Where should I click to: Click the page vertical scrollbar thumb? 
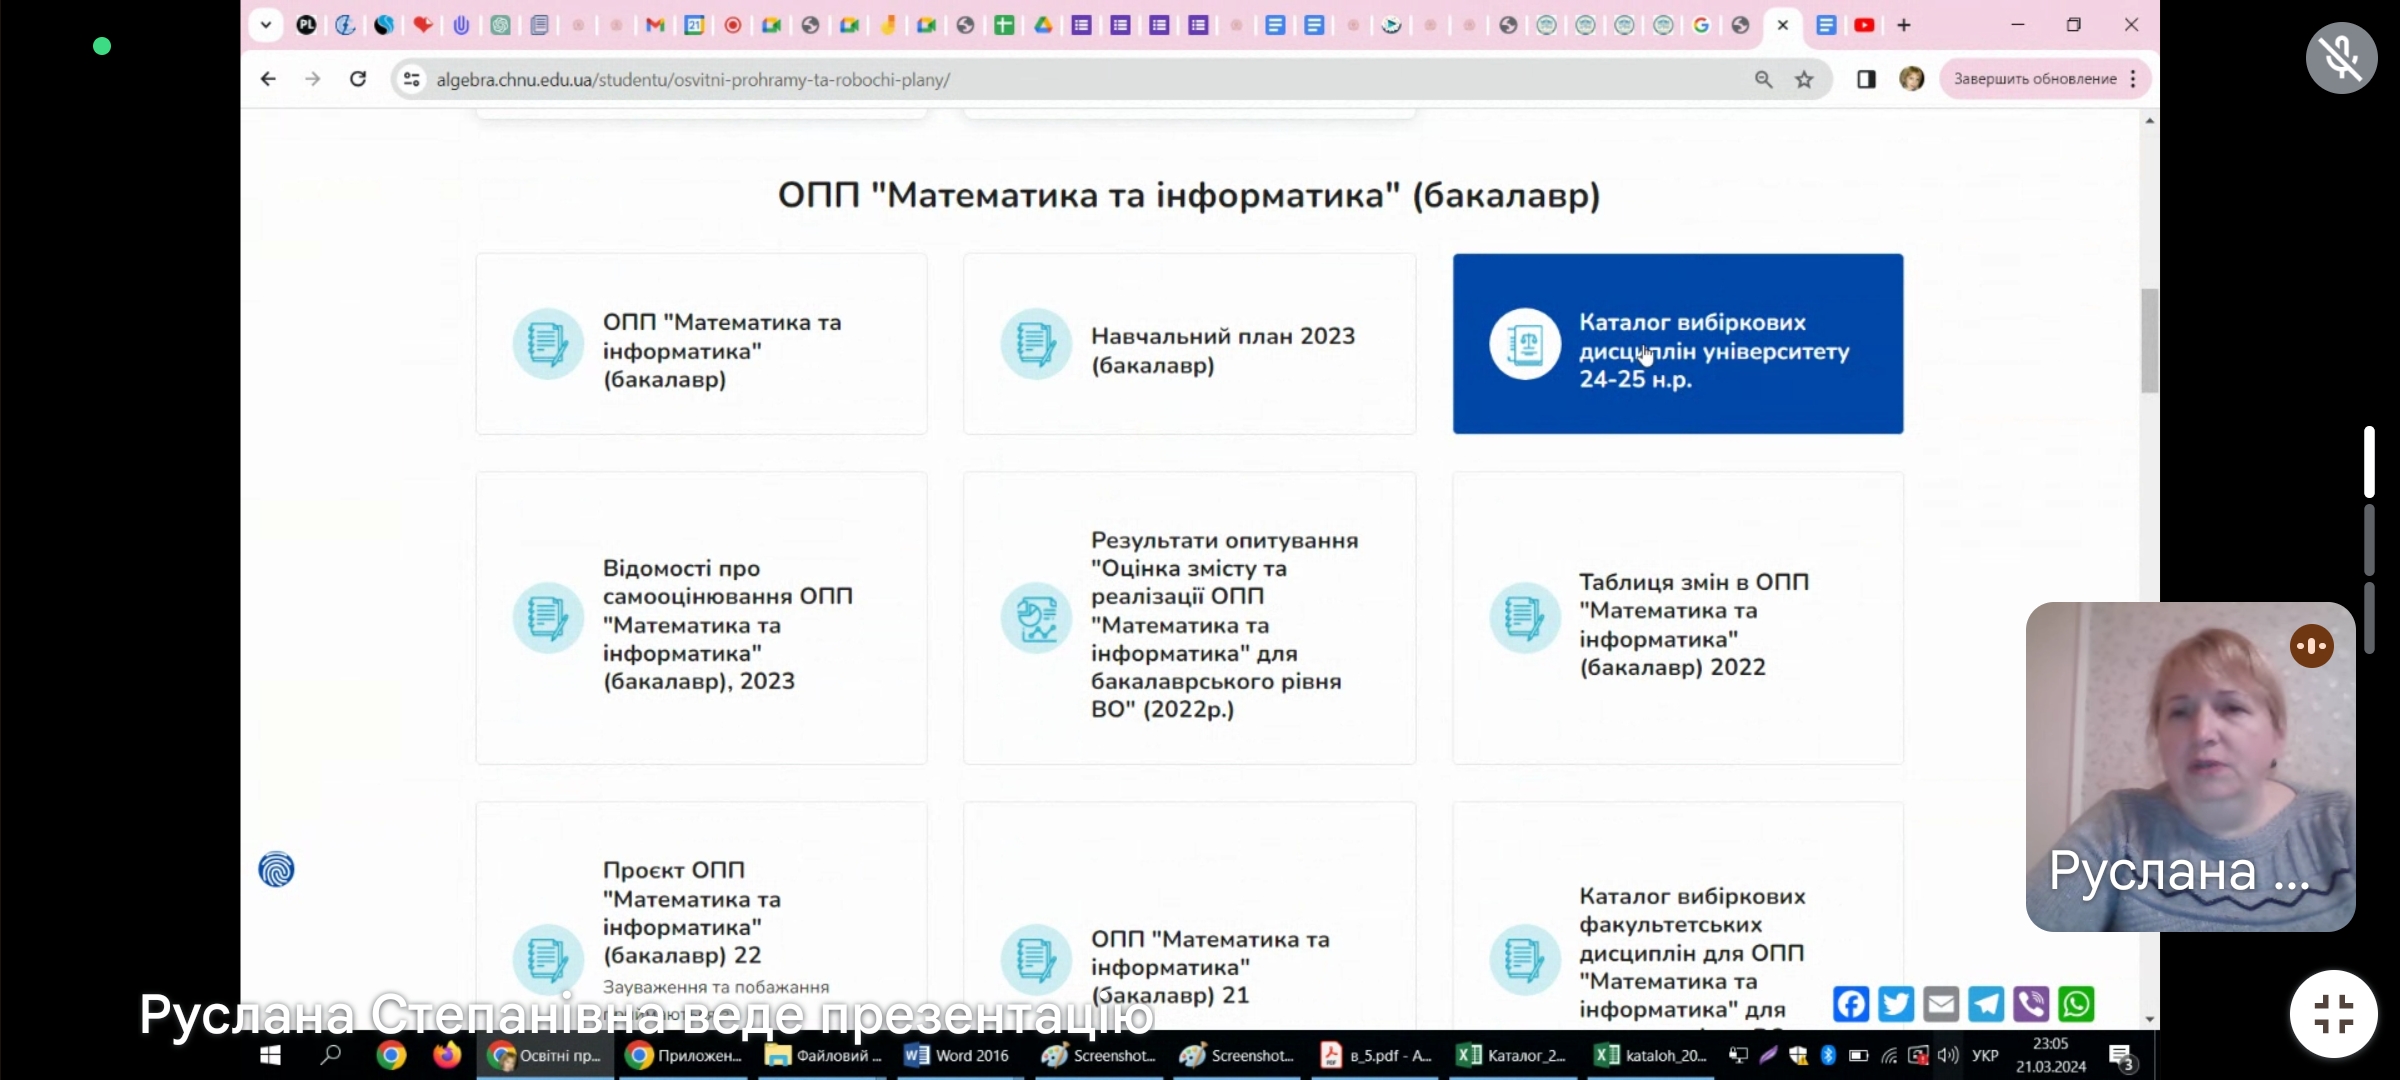pos(2149,340)
